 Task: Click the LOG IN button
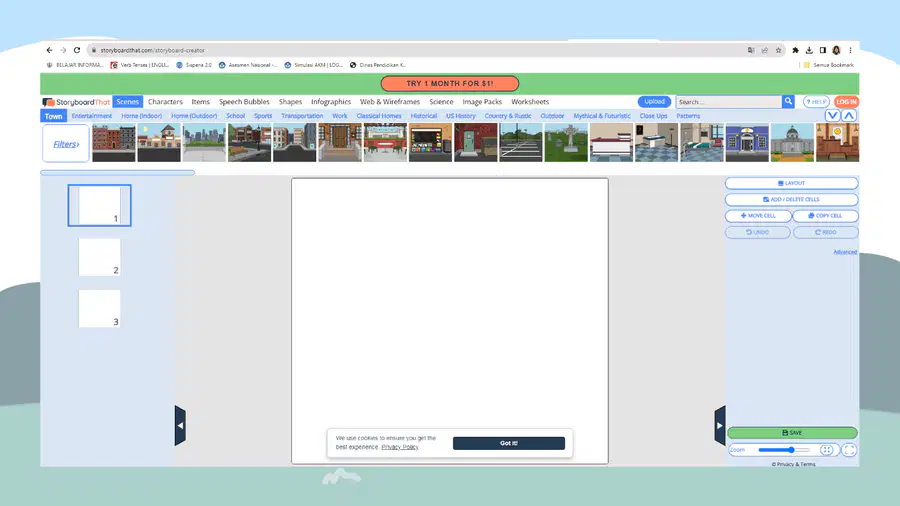(846, 102)
